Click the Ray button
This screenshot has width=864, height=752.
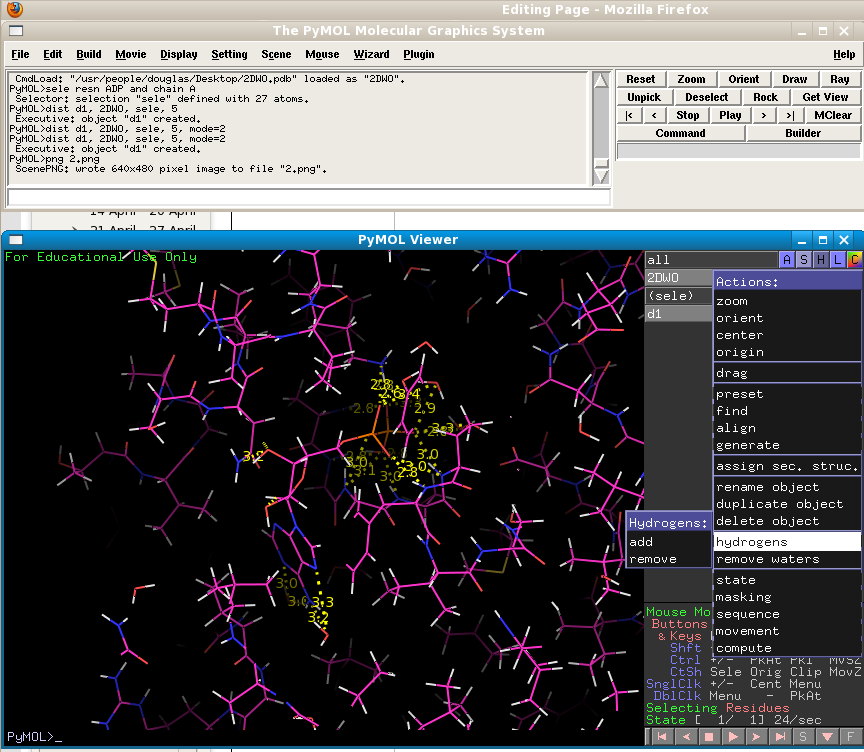click(842, 78)
